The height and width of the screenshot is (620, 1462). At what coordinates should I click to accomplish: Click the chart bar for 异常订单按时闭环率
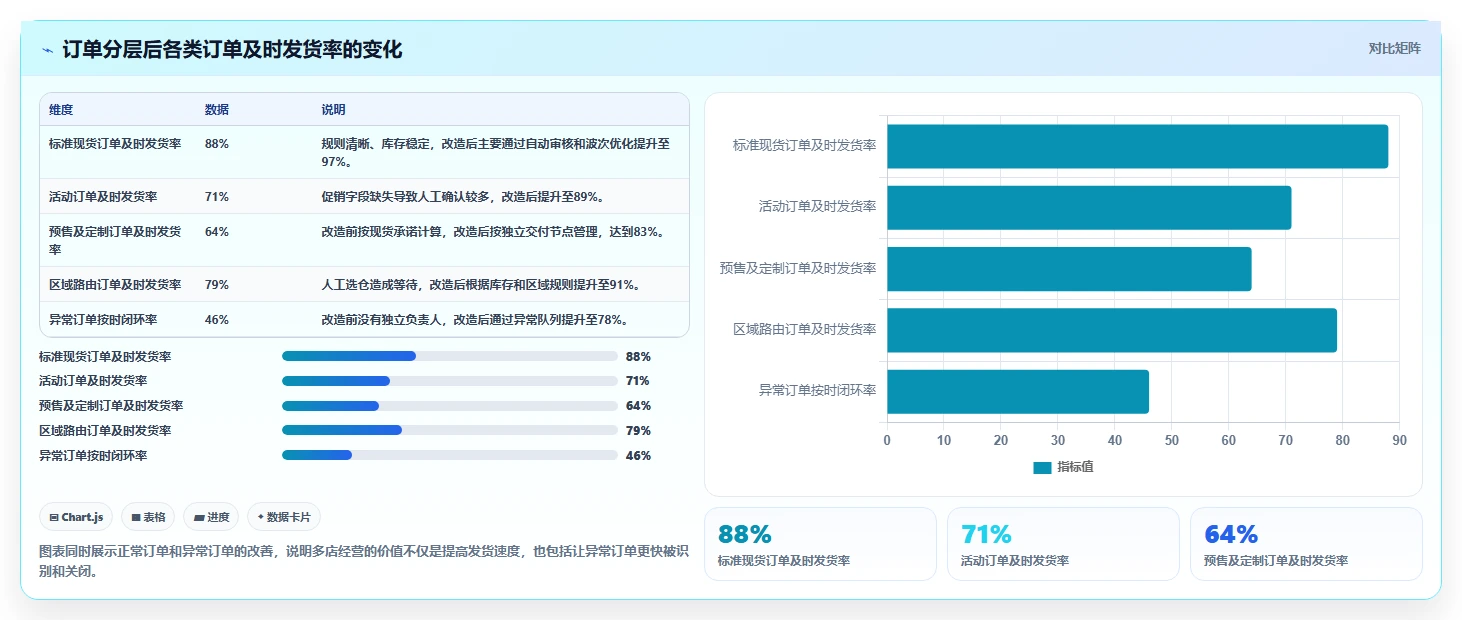pos(1018,392)
